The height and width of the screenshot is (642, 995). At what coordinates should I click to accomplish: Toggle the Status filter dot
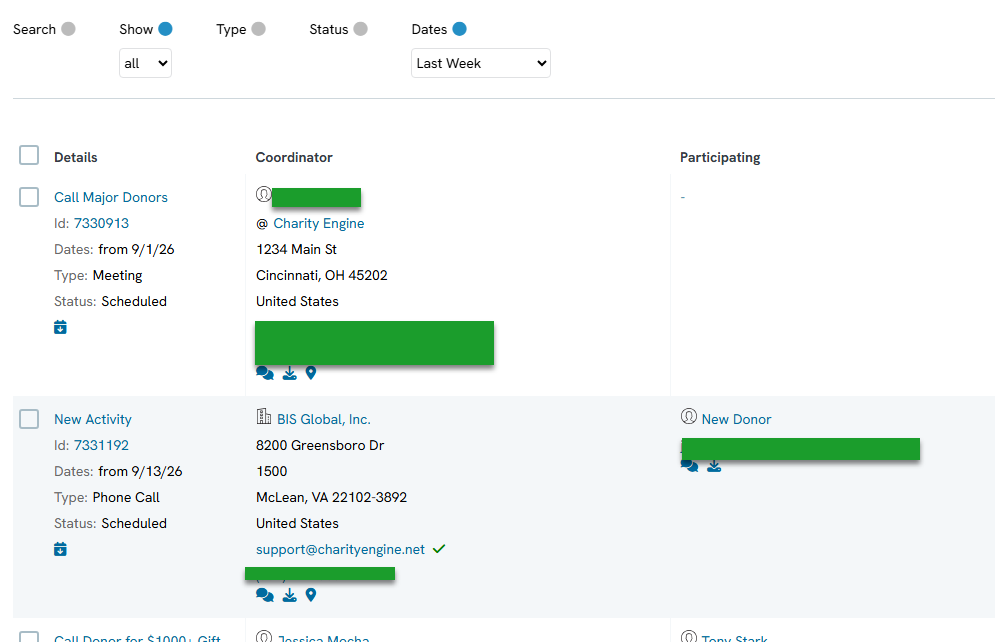coord(360,29)
